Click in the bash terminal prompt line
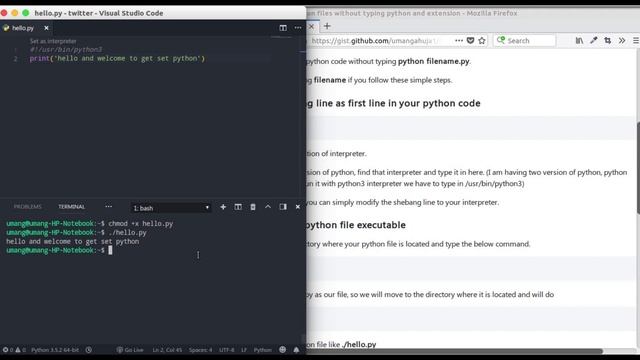This screenshot has width=640, height=360. (59, 250)
